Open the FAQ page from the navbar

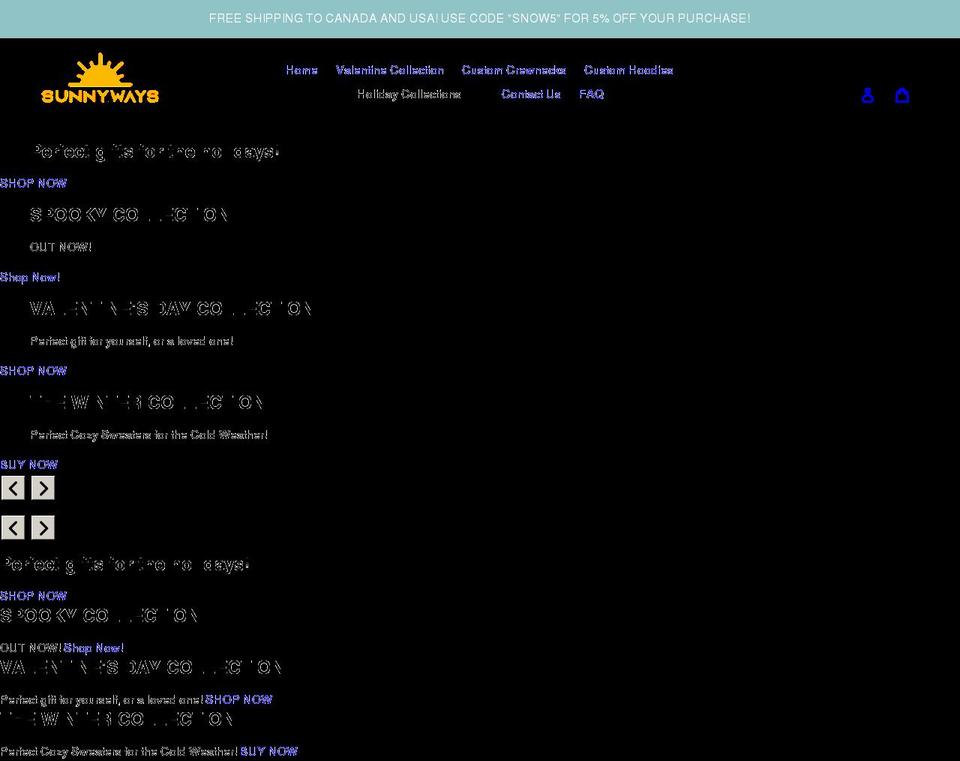tap(591, 94)
